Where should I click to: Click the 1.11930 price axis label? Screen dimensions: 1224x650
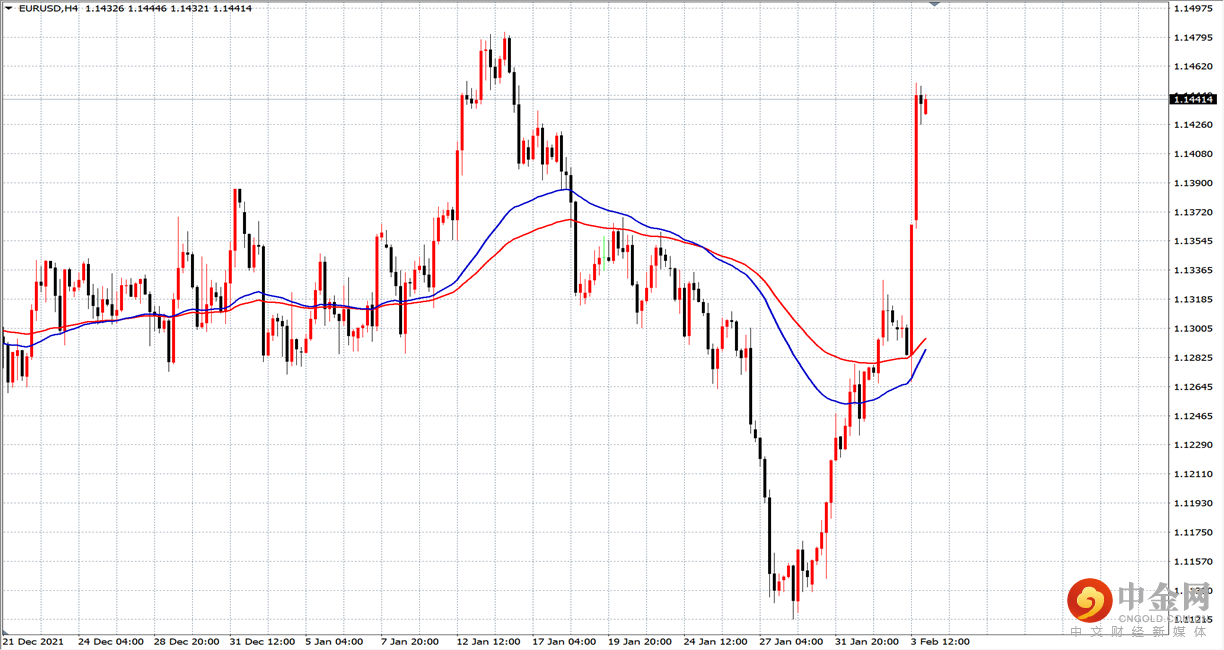[x=1194, y=503]
